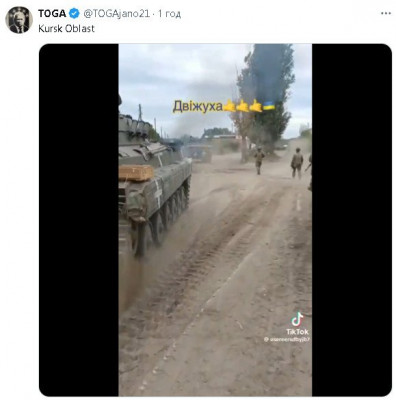This screenshot has width=396, height=400.
Task: Click the last thumbs-up emoji
Action: [256, 106]
